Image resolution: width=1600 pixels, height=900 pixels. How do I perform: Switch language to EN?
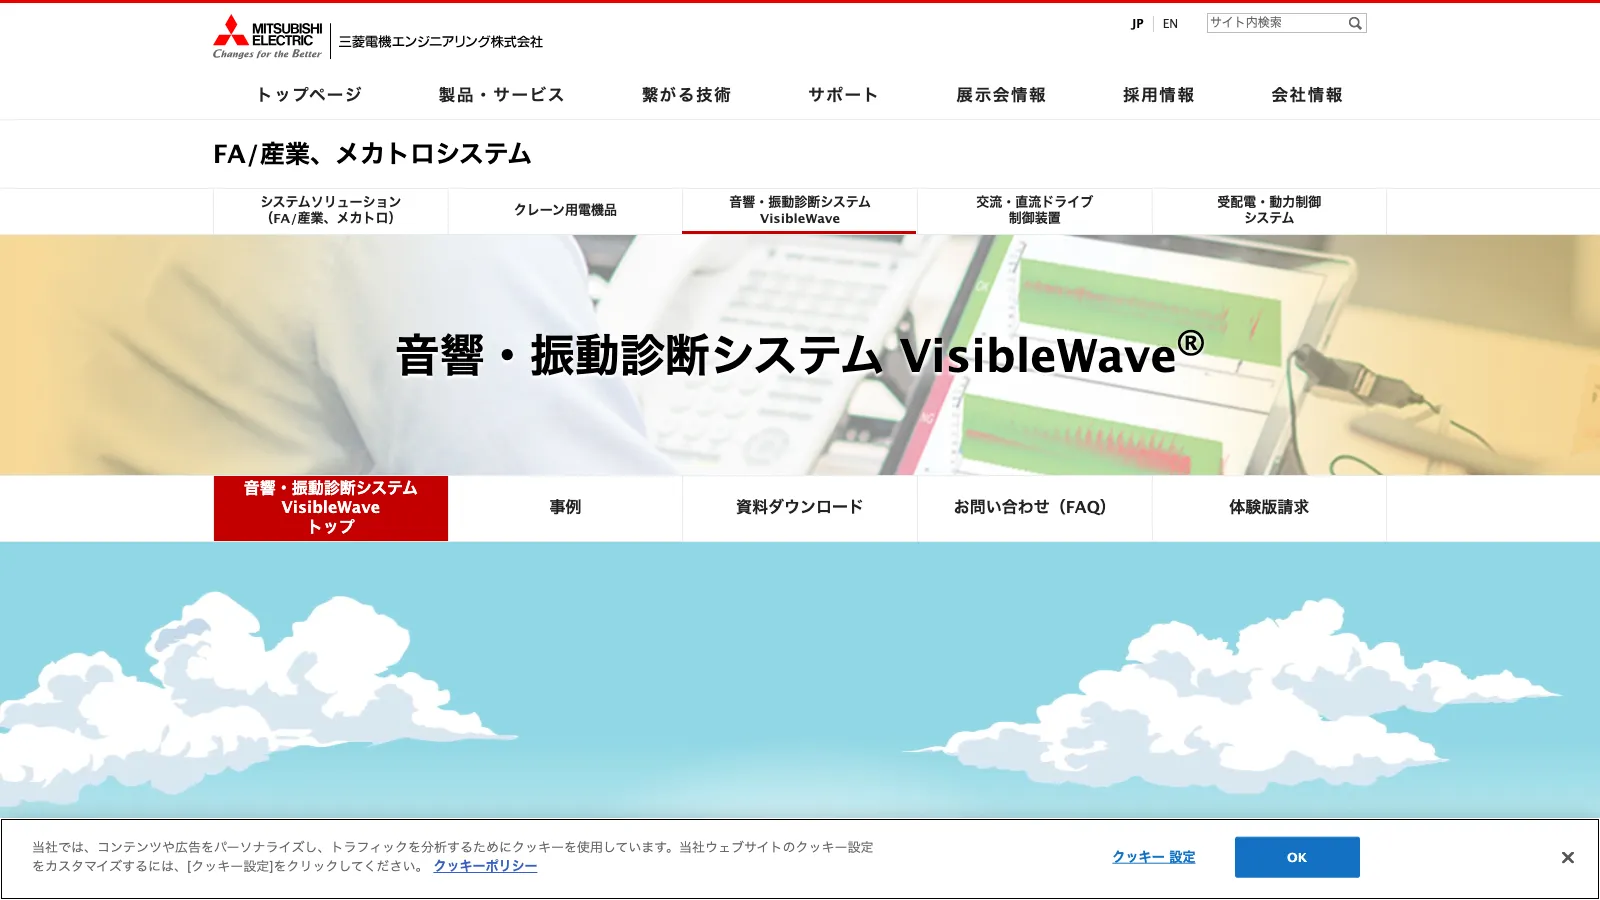(x=1170, y=24)
